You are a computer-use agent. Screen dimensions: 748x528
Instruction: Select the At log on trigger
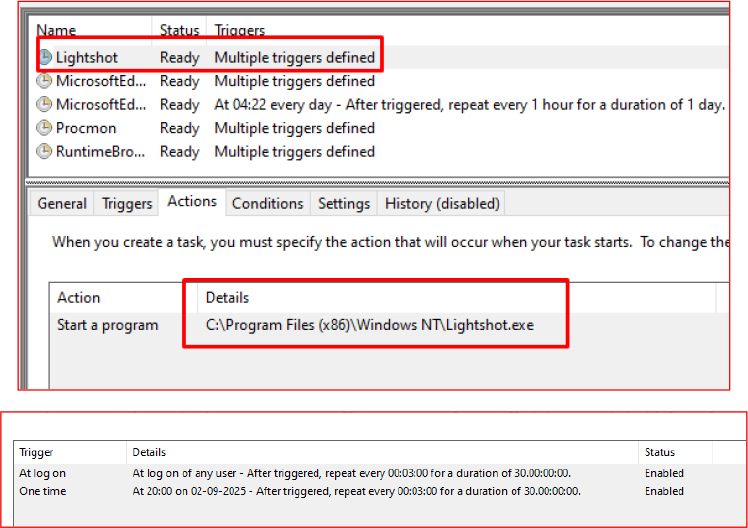pyautogui.click(x=42, y=473)
